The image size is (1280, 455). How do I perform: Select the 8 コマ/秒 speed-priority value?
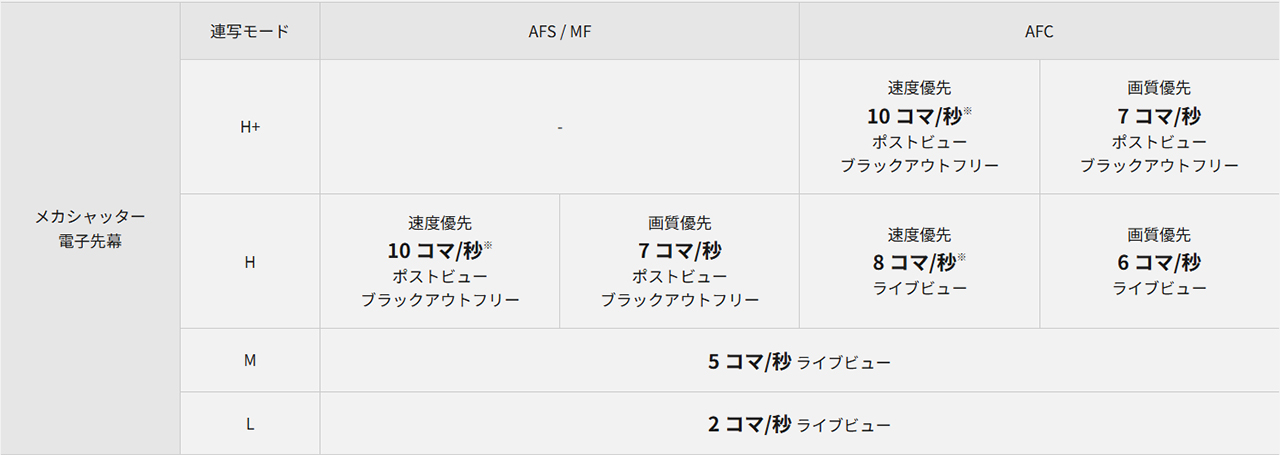(x=912, y=262)
